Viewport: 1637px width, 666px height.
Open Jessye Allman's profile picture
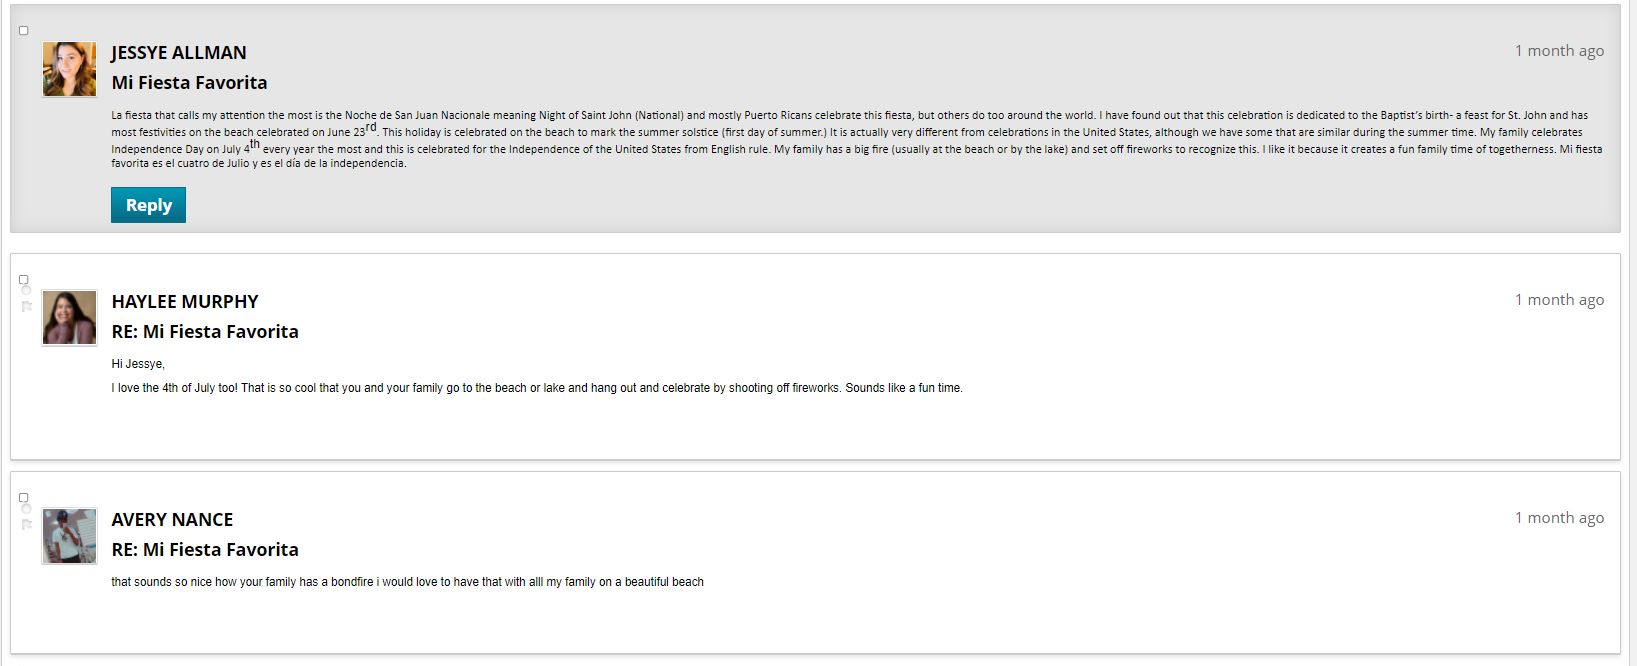[70, 69]
